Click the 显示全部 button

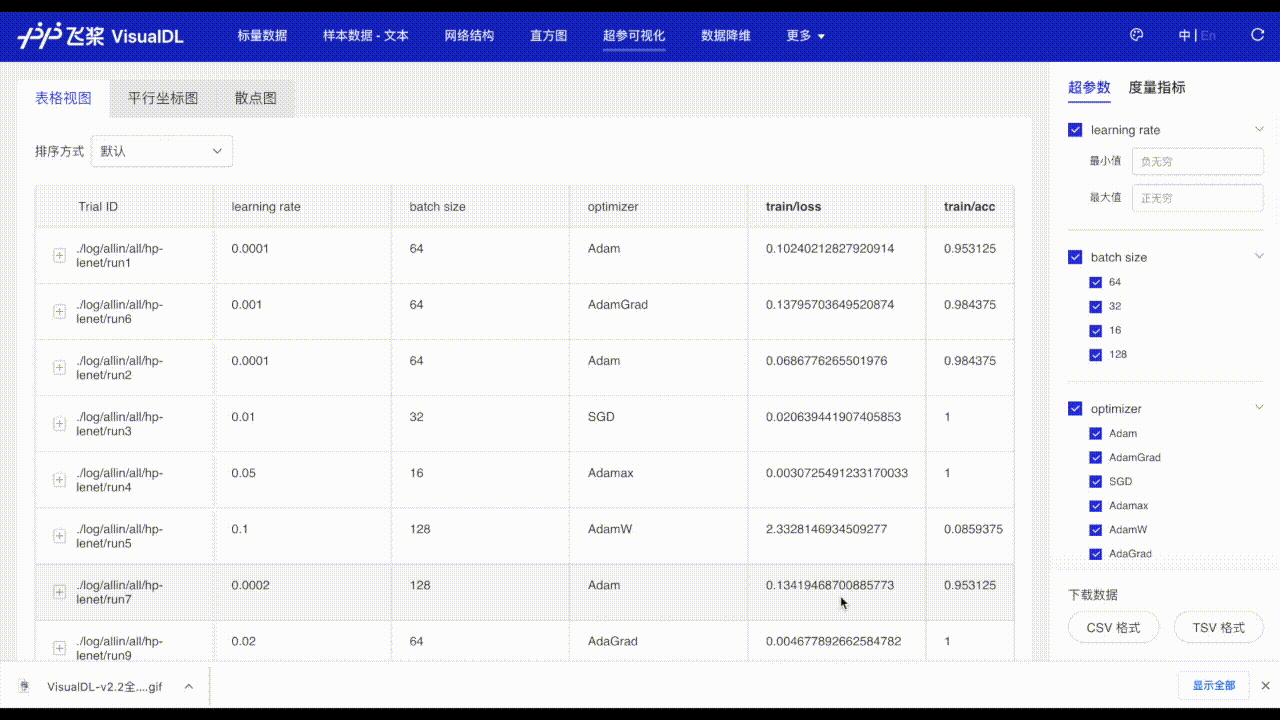coord(1213,685)
